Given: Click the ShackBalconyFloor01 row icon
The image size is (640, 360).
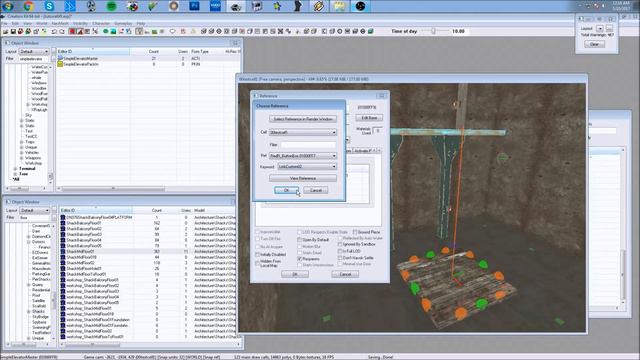Looking at the screenshot, I should (63, 223).
